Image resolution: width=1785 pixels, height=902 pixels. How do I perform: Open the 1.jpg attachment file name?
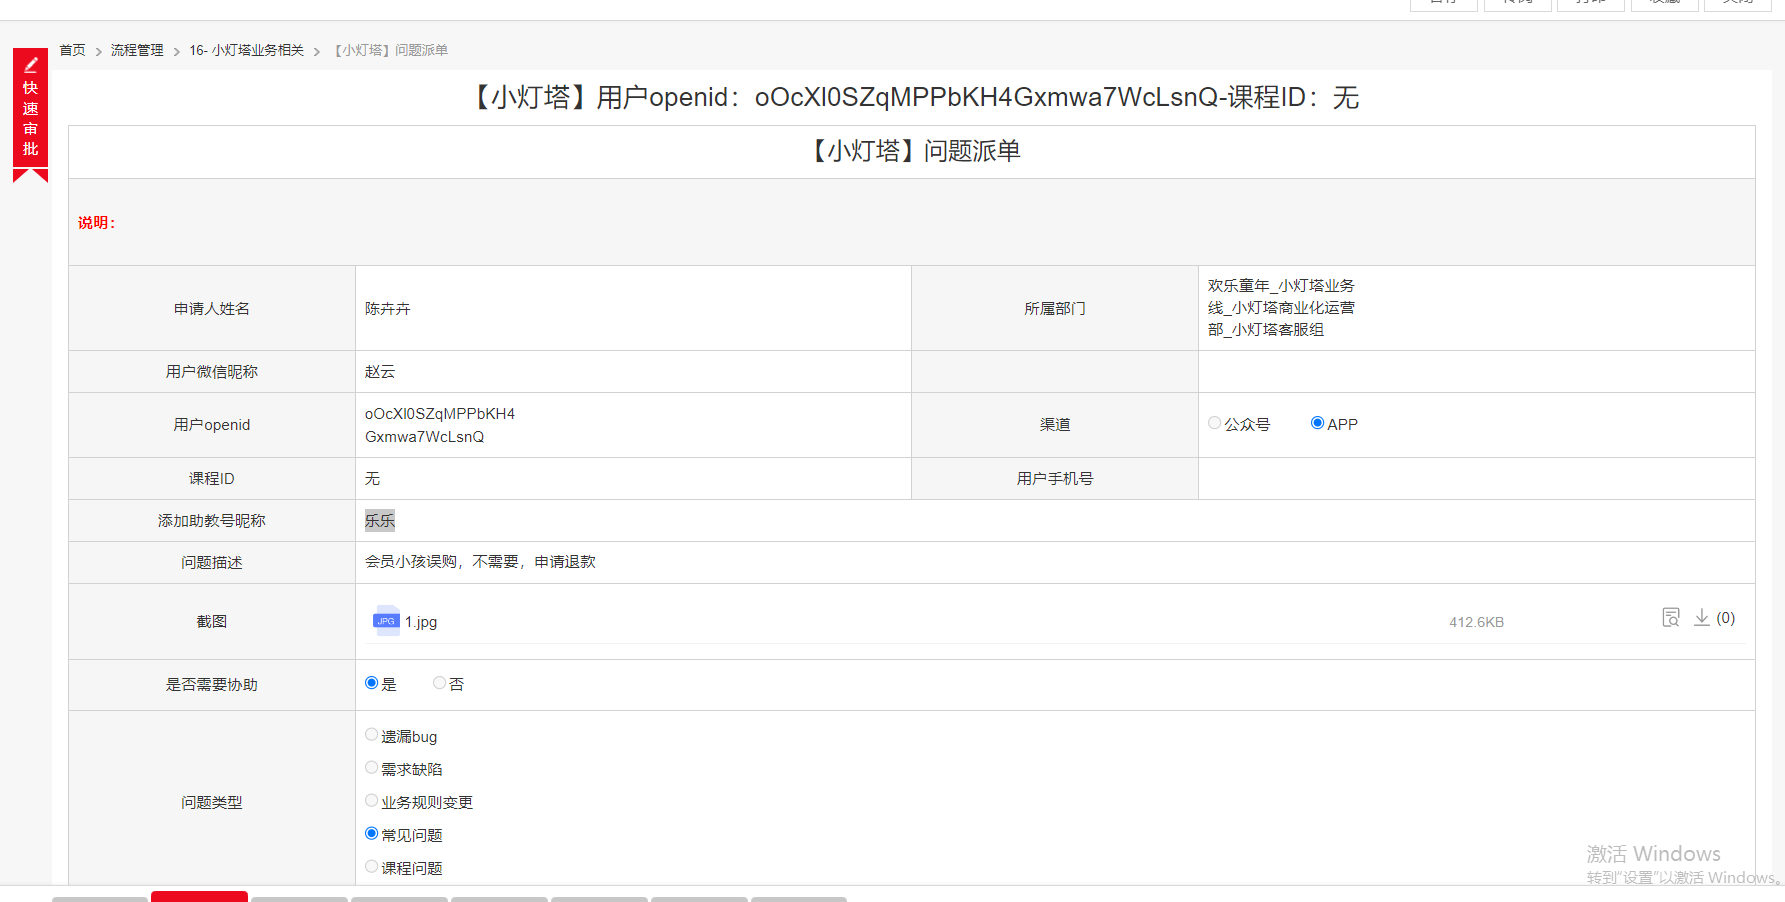click(x=421, y=622)
